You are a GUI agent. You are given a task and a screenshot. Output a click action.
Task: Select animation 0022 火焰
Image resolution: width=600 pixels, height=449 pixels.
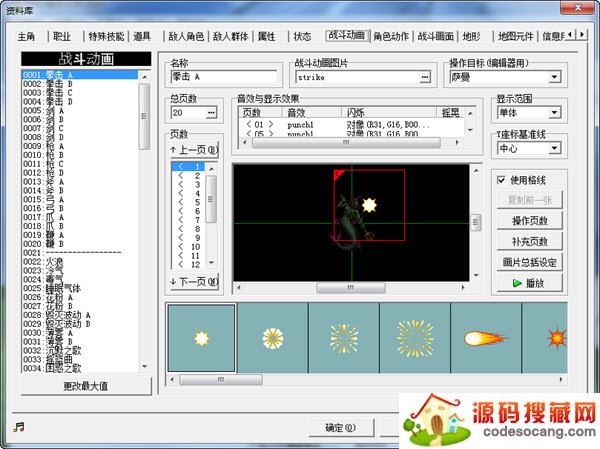click(80, 261)
